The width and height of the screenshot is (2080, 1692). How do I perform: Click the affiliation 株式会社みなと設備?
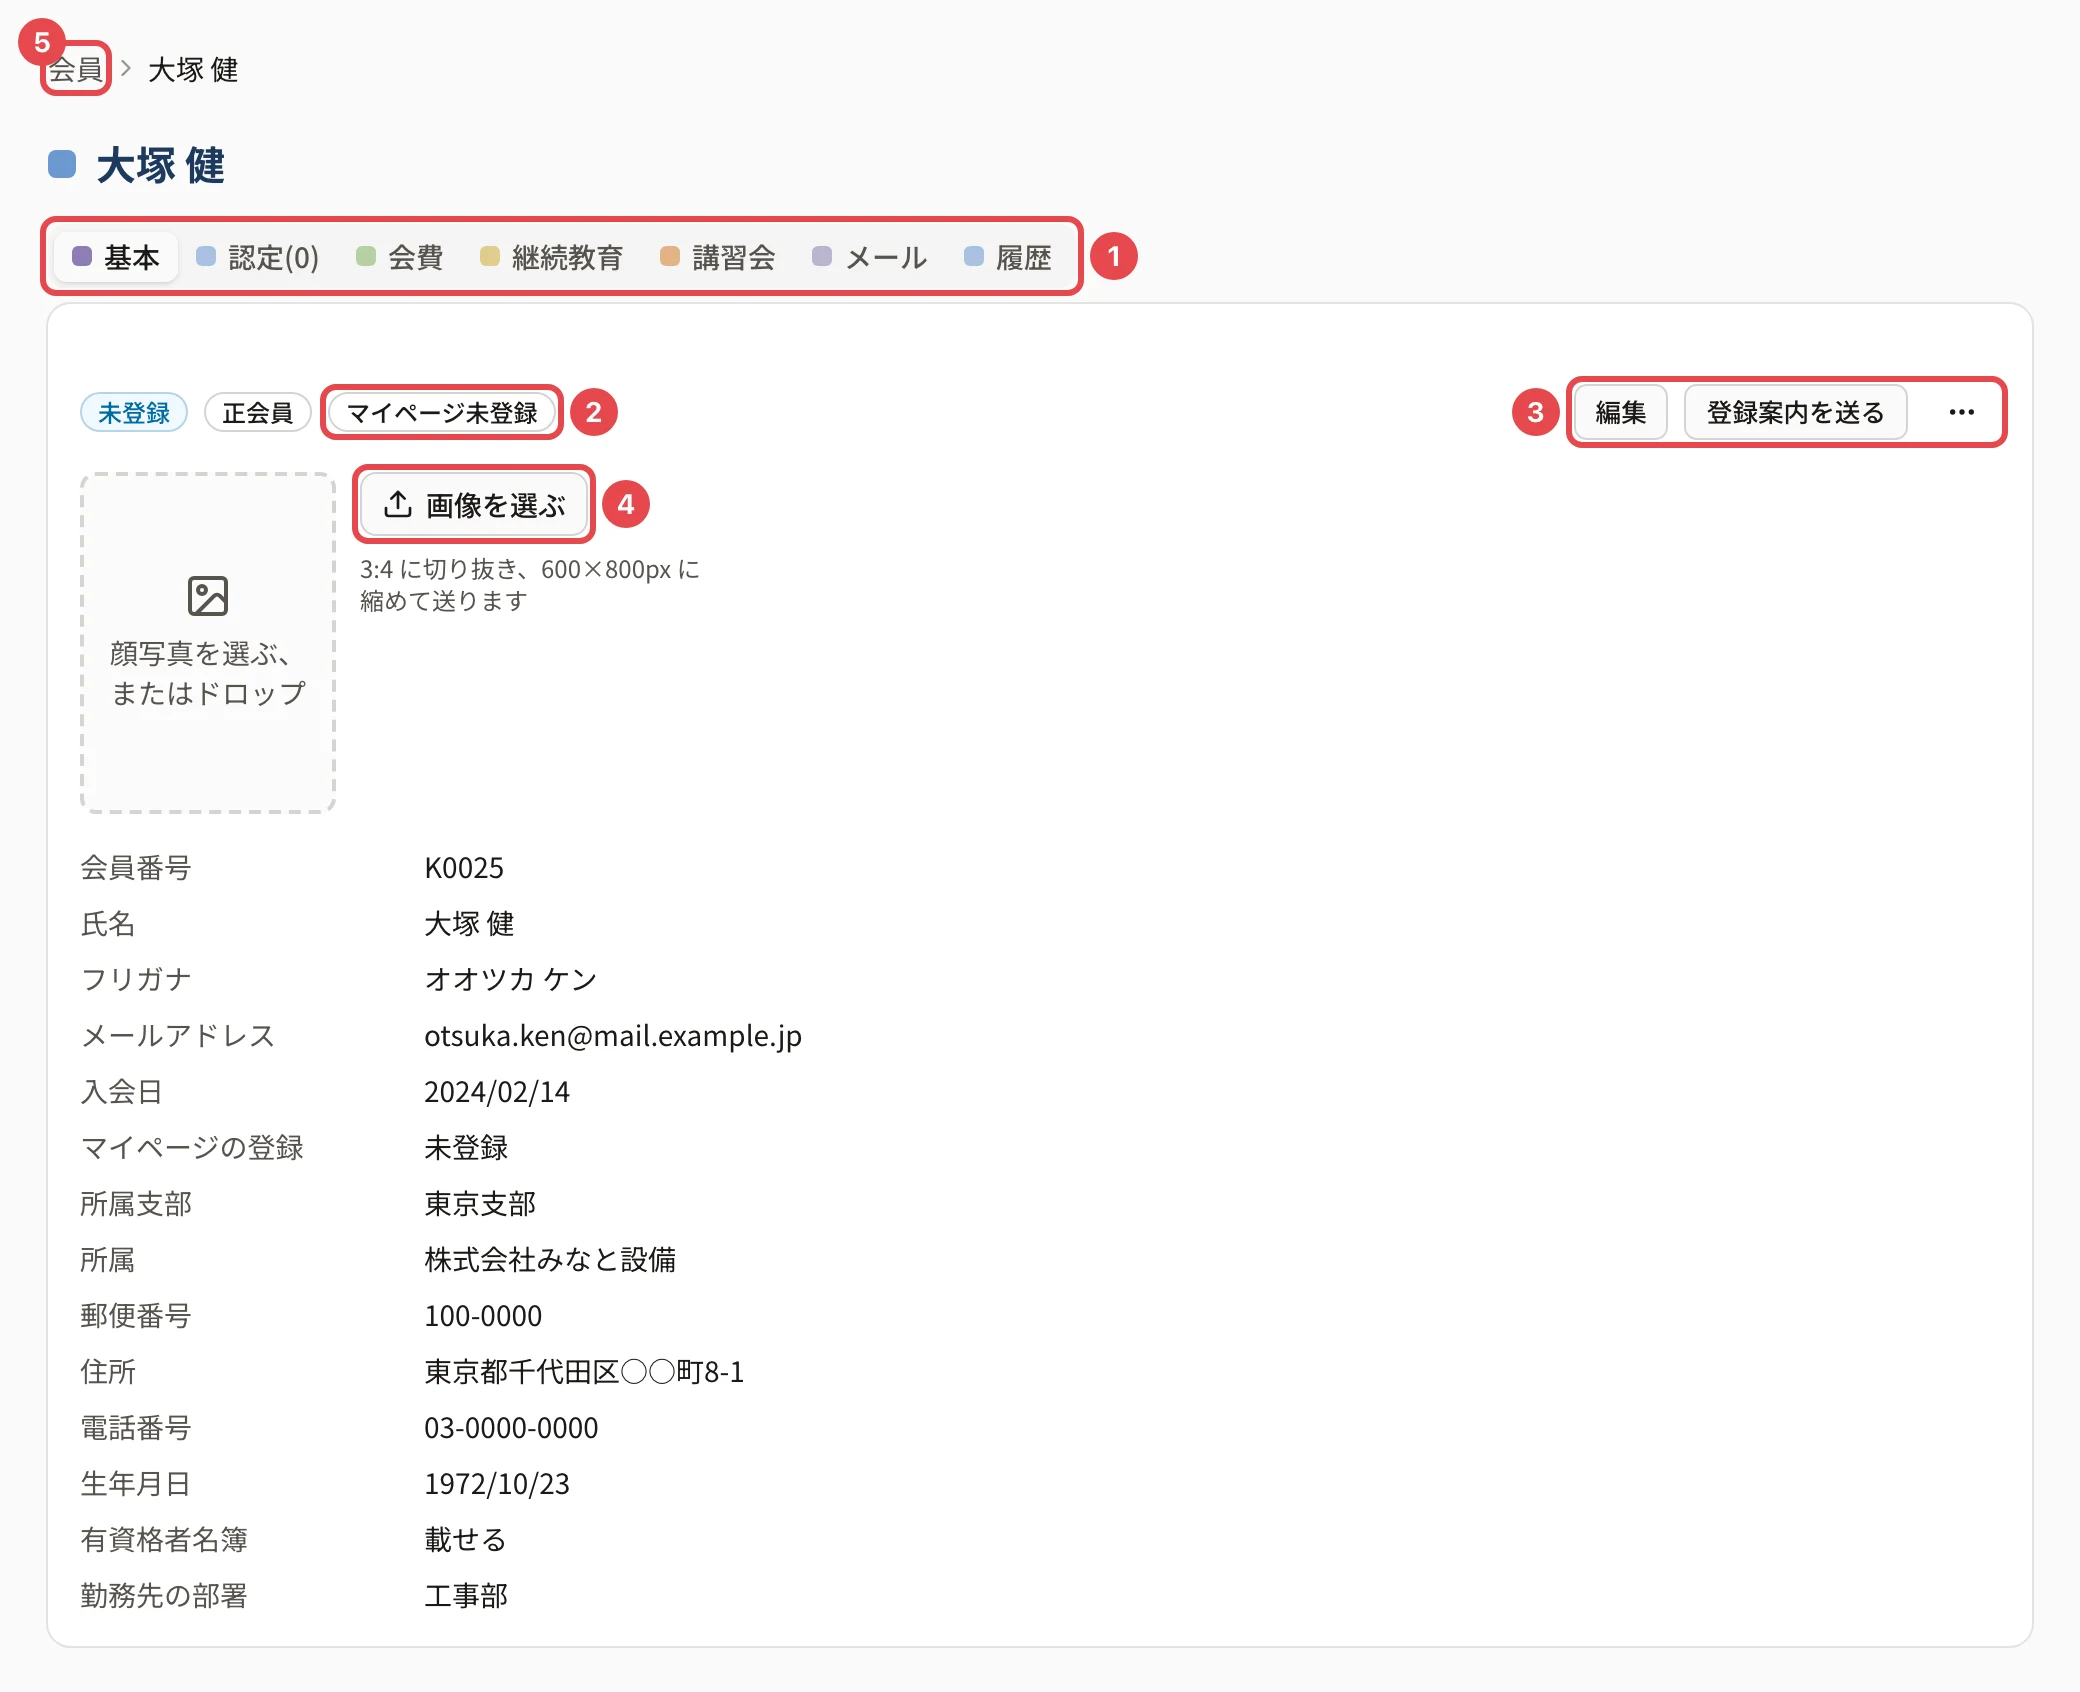tap(550, 1259)
